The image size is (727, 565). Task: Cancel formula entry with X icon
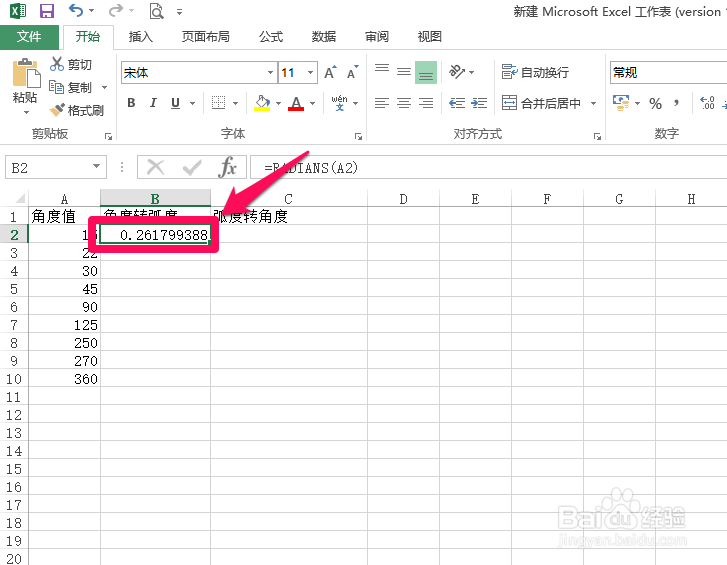[x=155, y=167]
